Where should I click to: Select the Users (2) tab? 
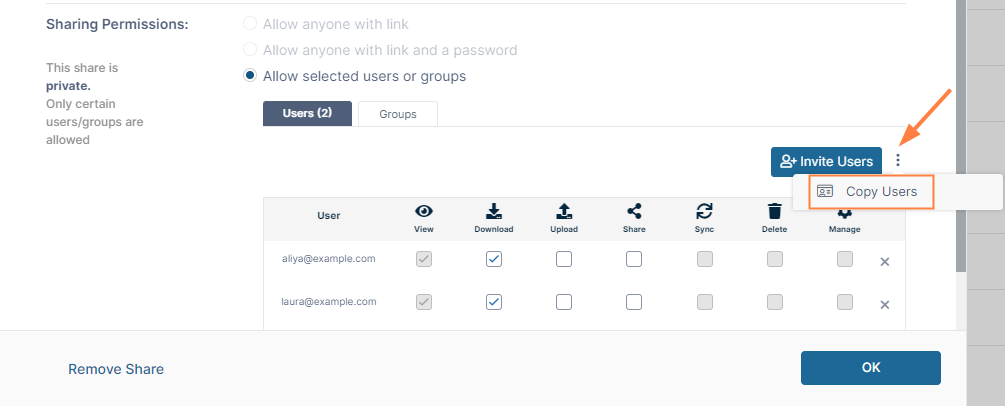307,114
